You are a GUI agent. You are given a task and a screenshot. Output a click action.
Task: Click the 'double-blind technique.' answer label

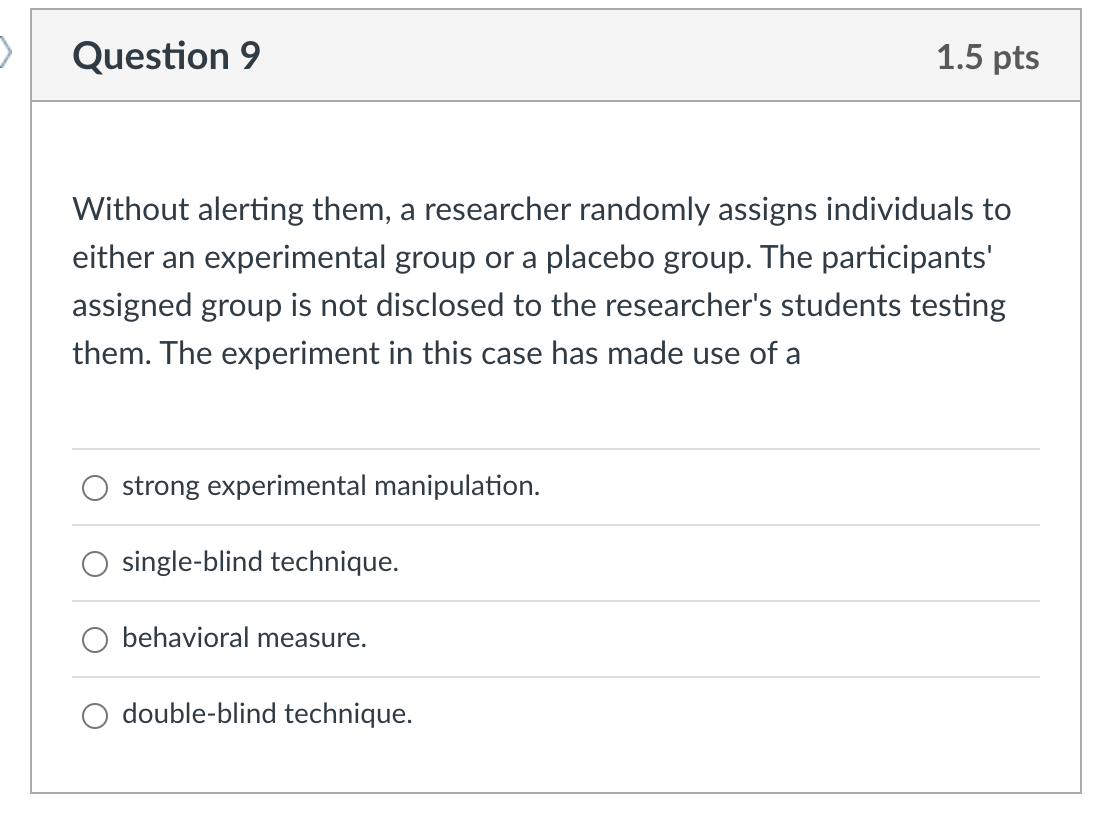[x=268, y=714]
